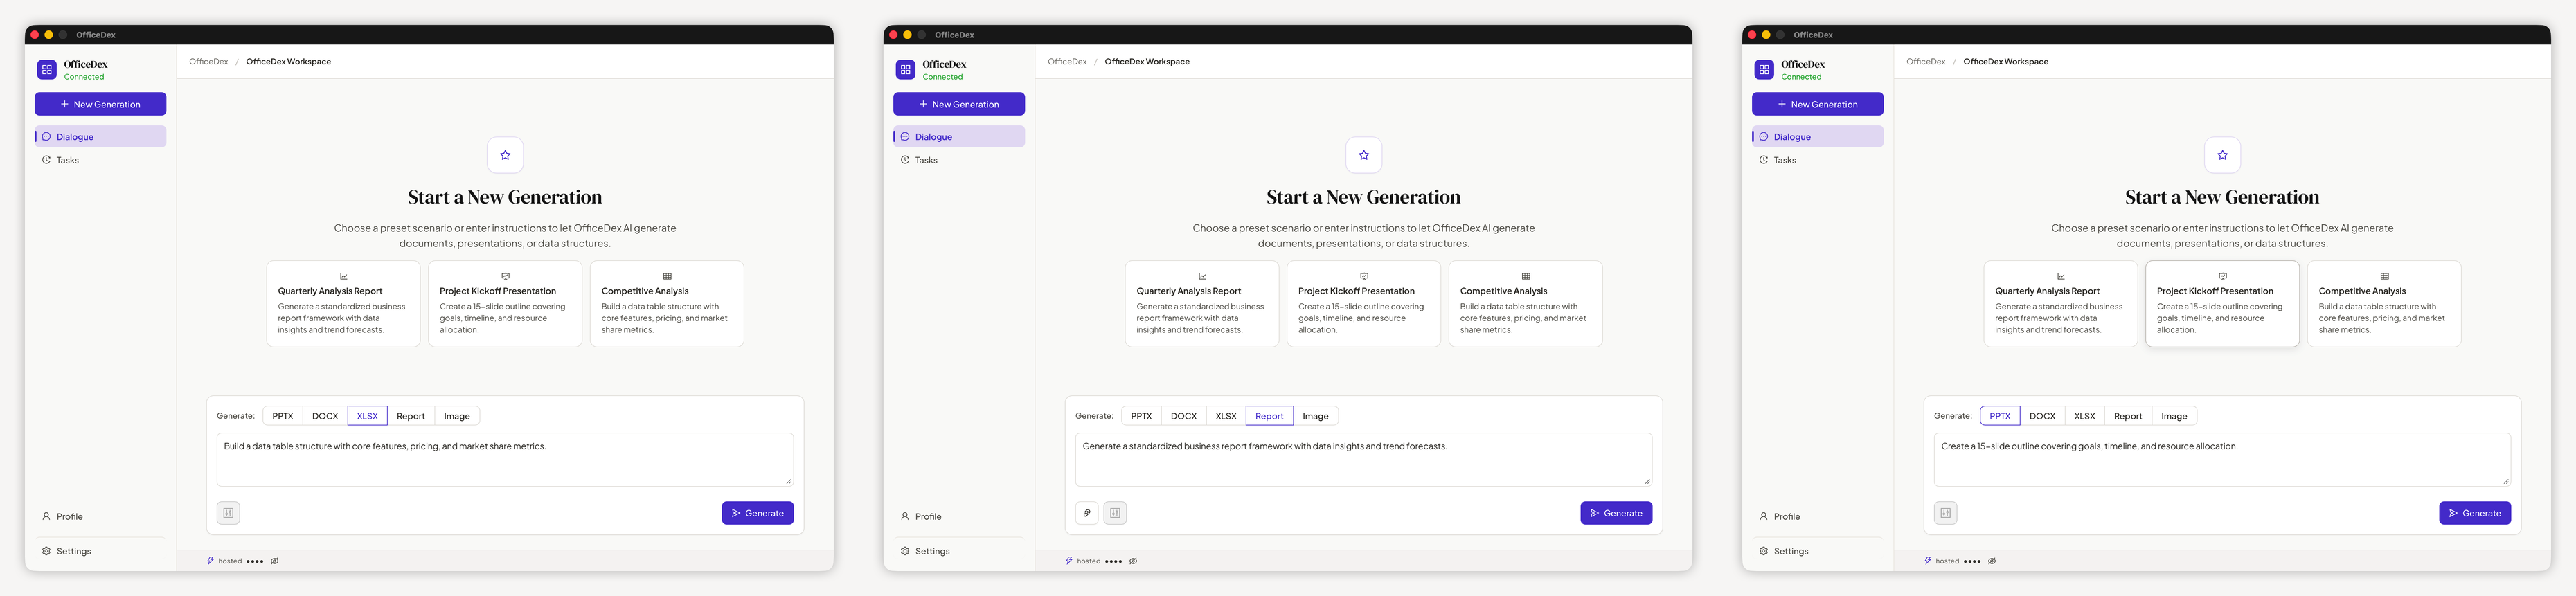The height and width of the screenshot is (596, 2576).
Task: Choose Project Kickoff Presentation card in right window
Action: point(2222,304)
